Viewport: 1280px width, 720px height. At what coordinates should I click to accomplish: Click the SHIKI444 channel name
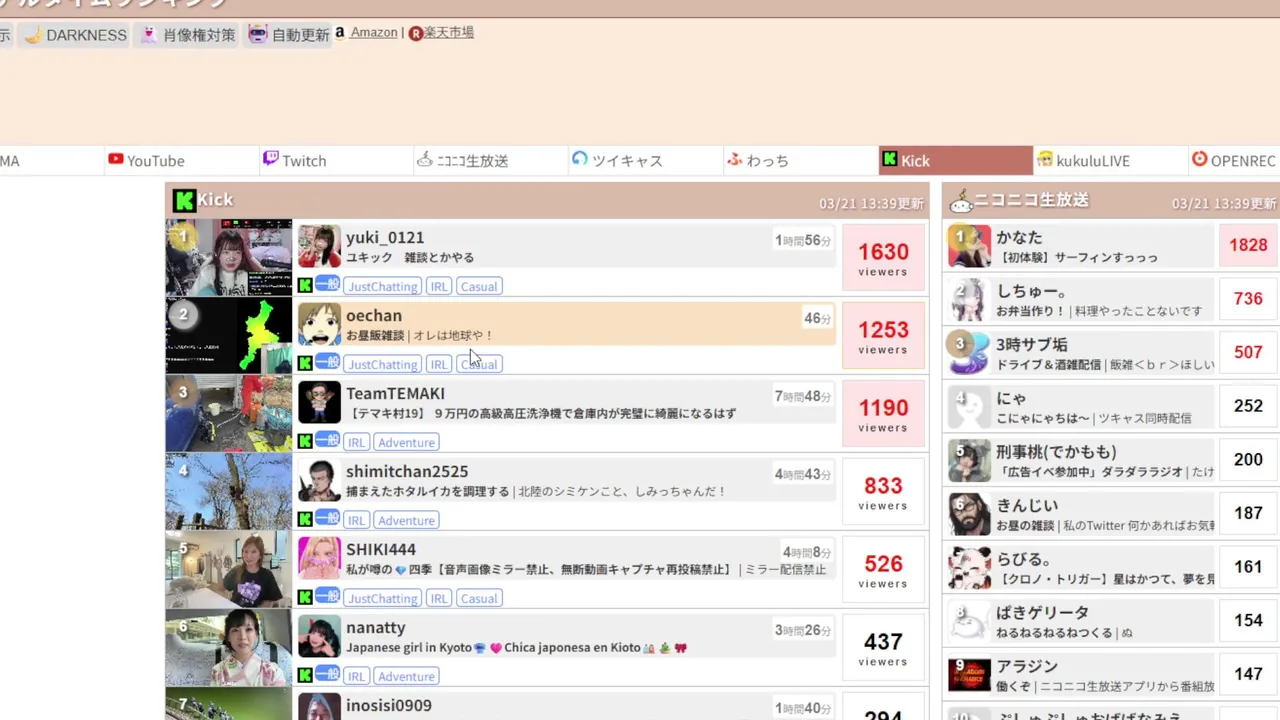[x=381, y=550]
